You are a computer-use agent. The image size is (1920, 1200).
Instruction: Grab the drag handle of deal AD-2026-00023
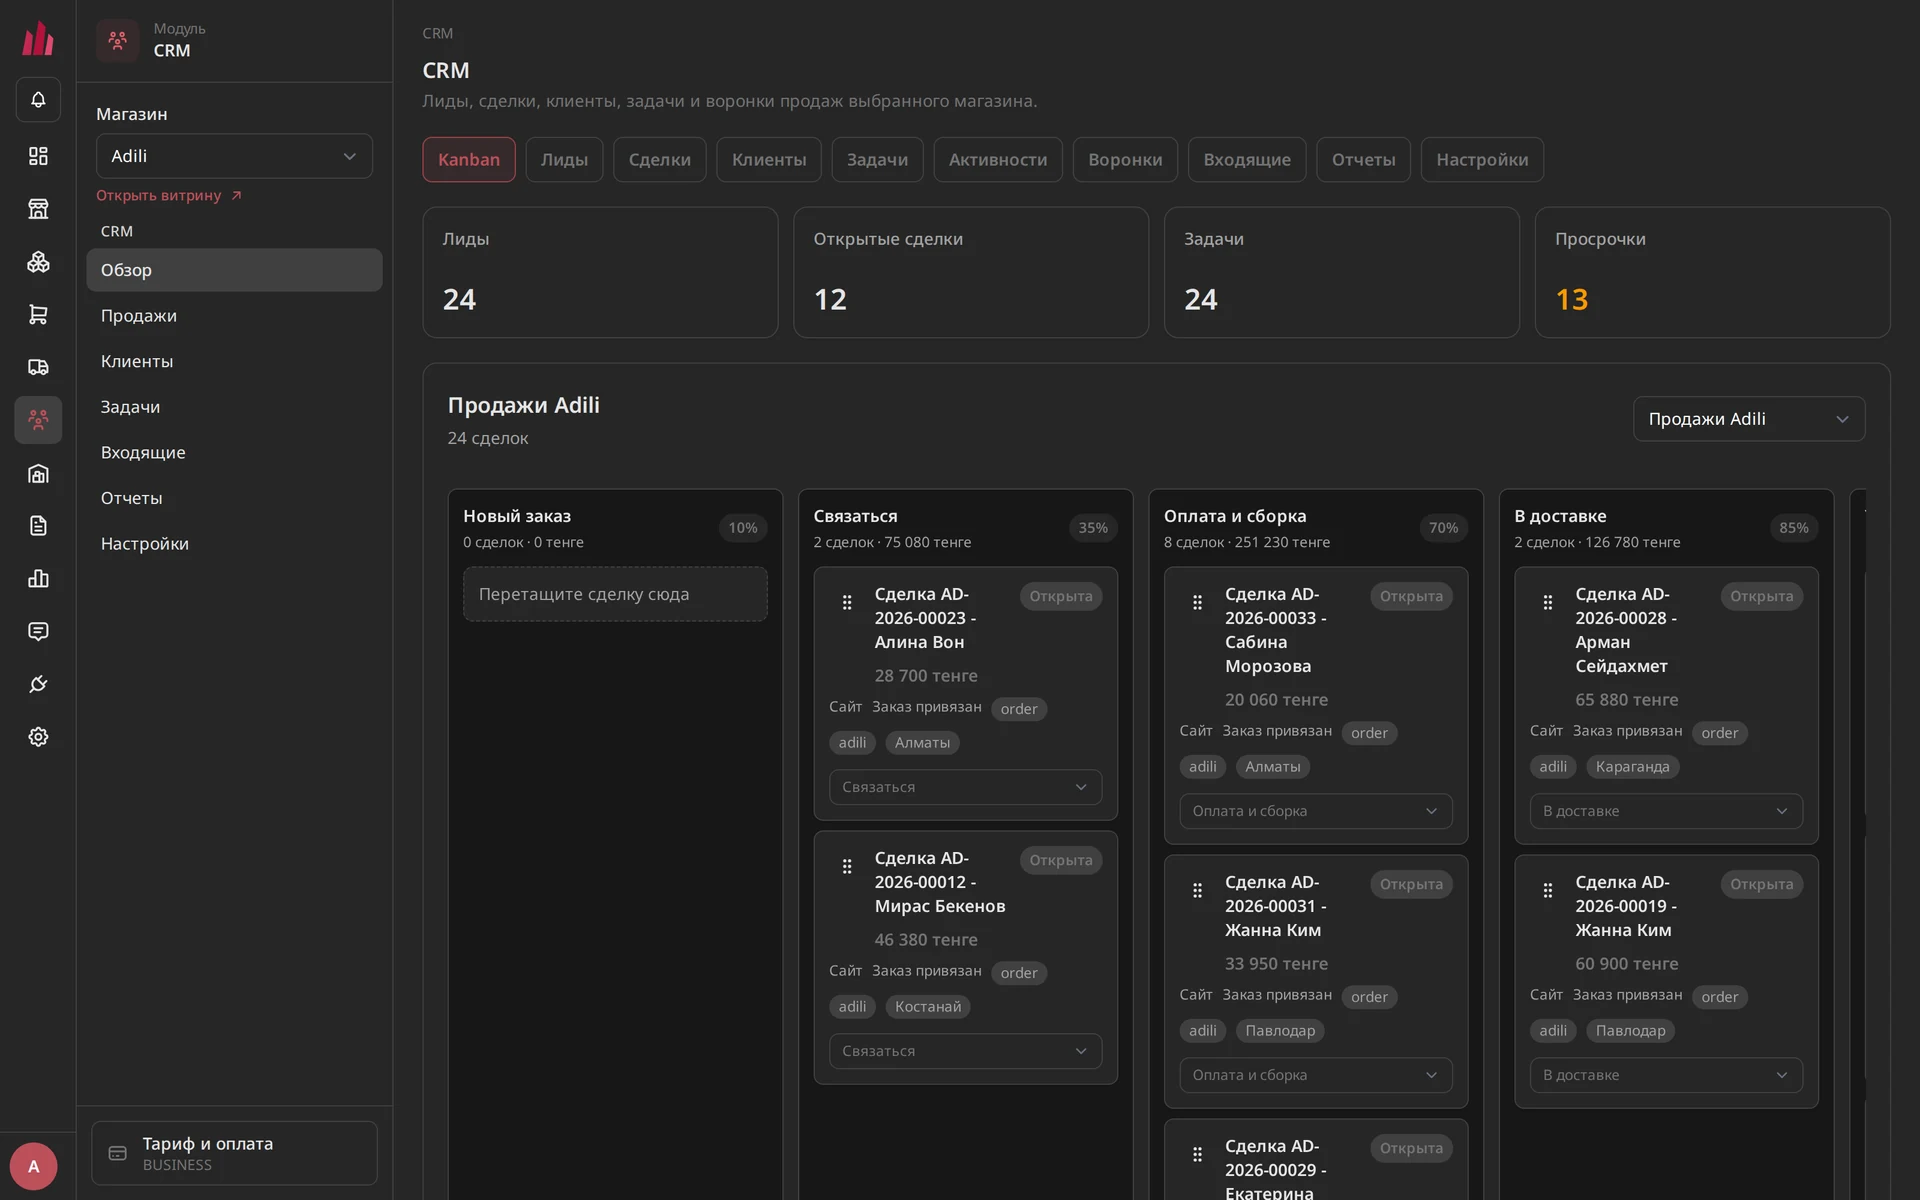point(847,602)
